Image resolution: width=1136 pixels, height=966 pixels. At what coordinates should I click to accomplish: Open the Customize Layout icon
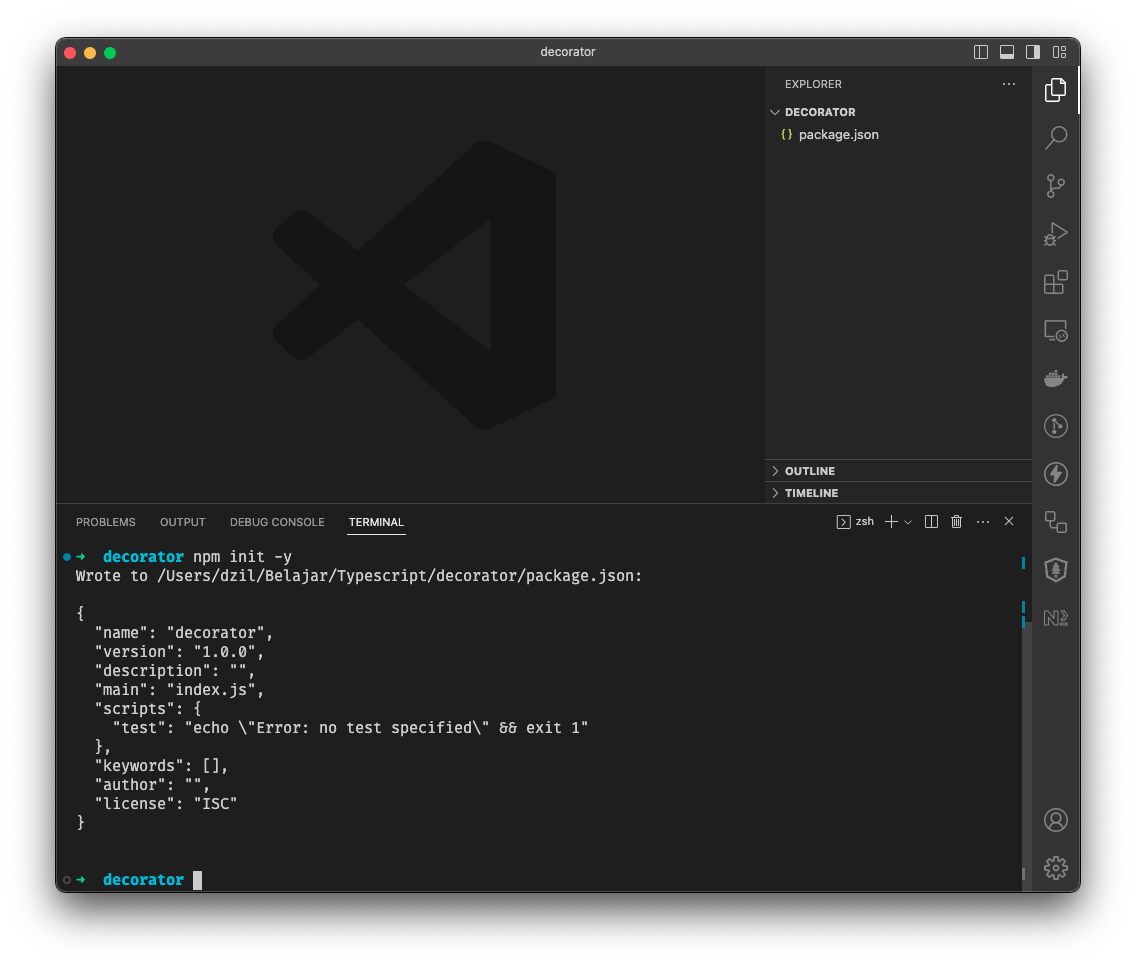[1059, 52]
